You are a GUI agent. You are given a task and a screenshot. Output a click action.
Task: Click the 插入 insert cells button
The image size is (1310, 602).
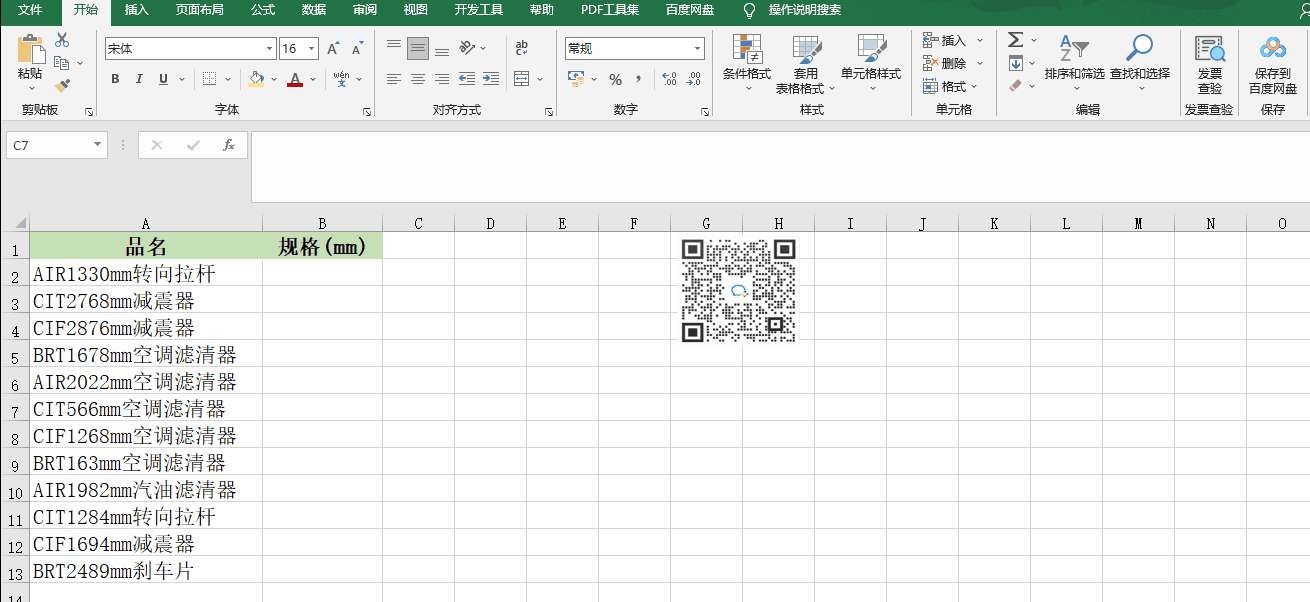click(952, 40)
